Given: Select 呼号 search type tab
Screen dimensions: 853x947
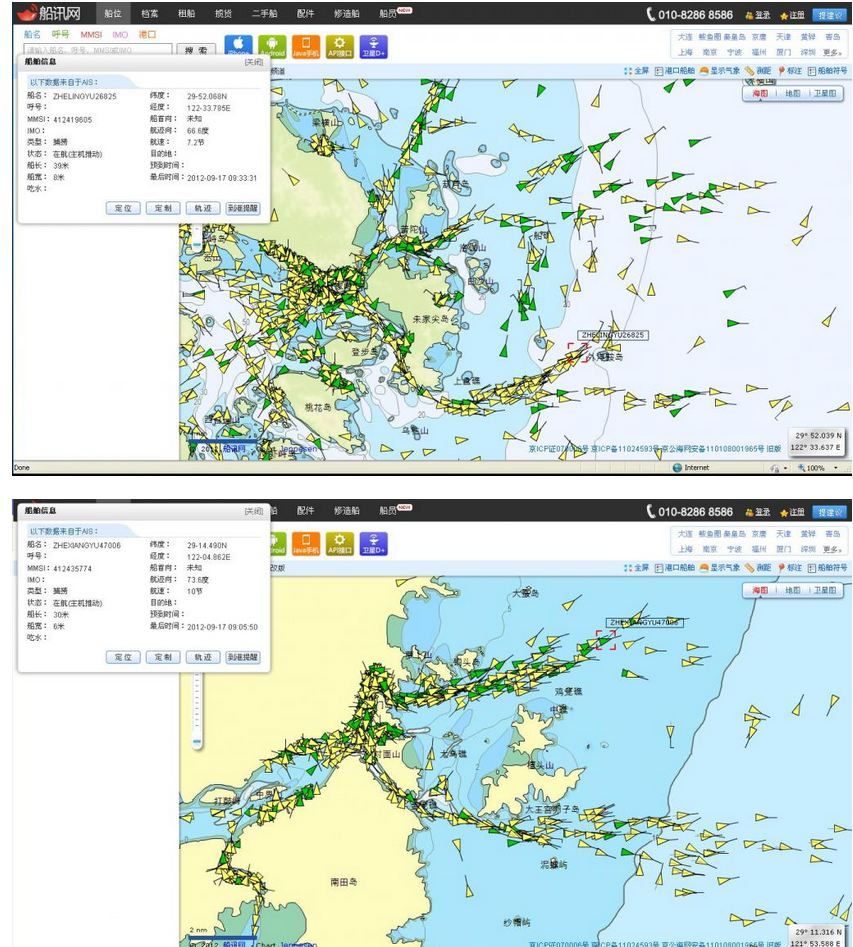Looking at the screenshot, I should tap(60, 34).
